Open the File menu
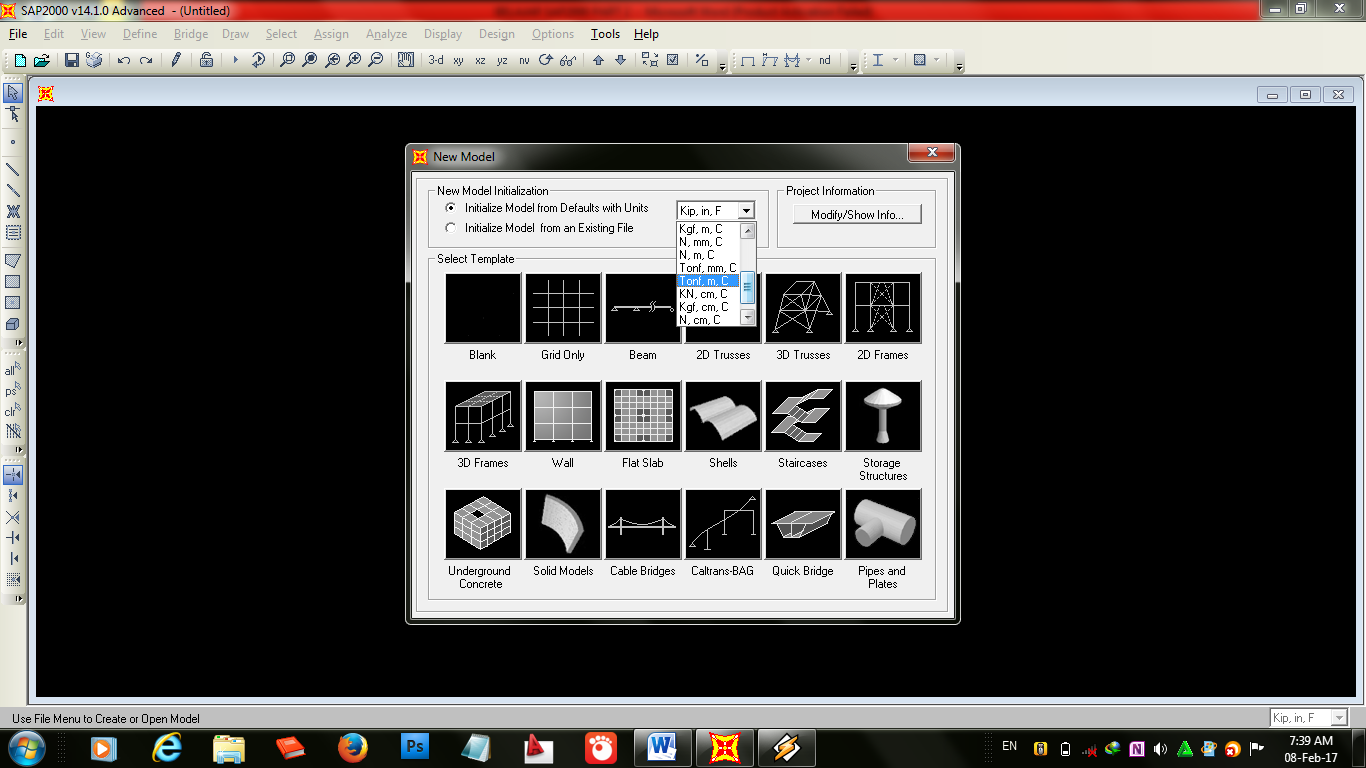 click(x=18, y=34)
